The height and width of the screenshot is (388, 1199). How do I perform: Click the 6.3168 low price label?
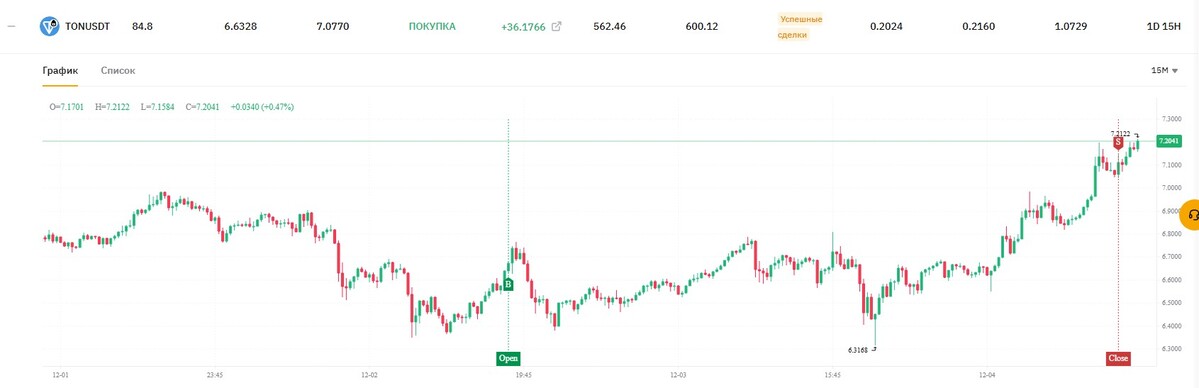[x=858, y=350]
